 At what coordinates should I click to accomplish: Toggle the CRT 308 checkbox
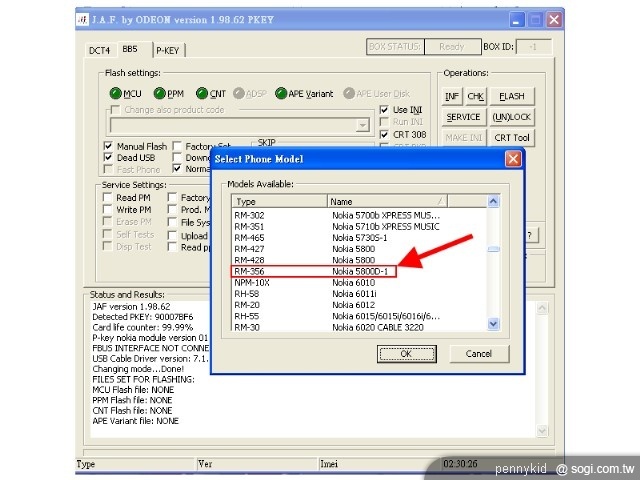click(384, 134)
